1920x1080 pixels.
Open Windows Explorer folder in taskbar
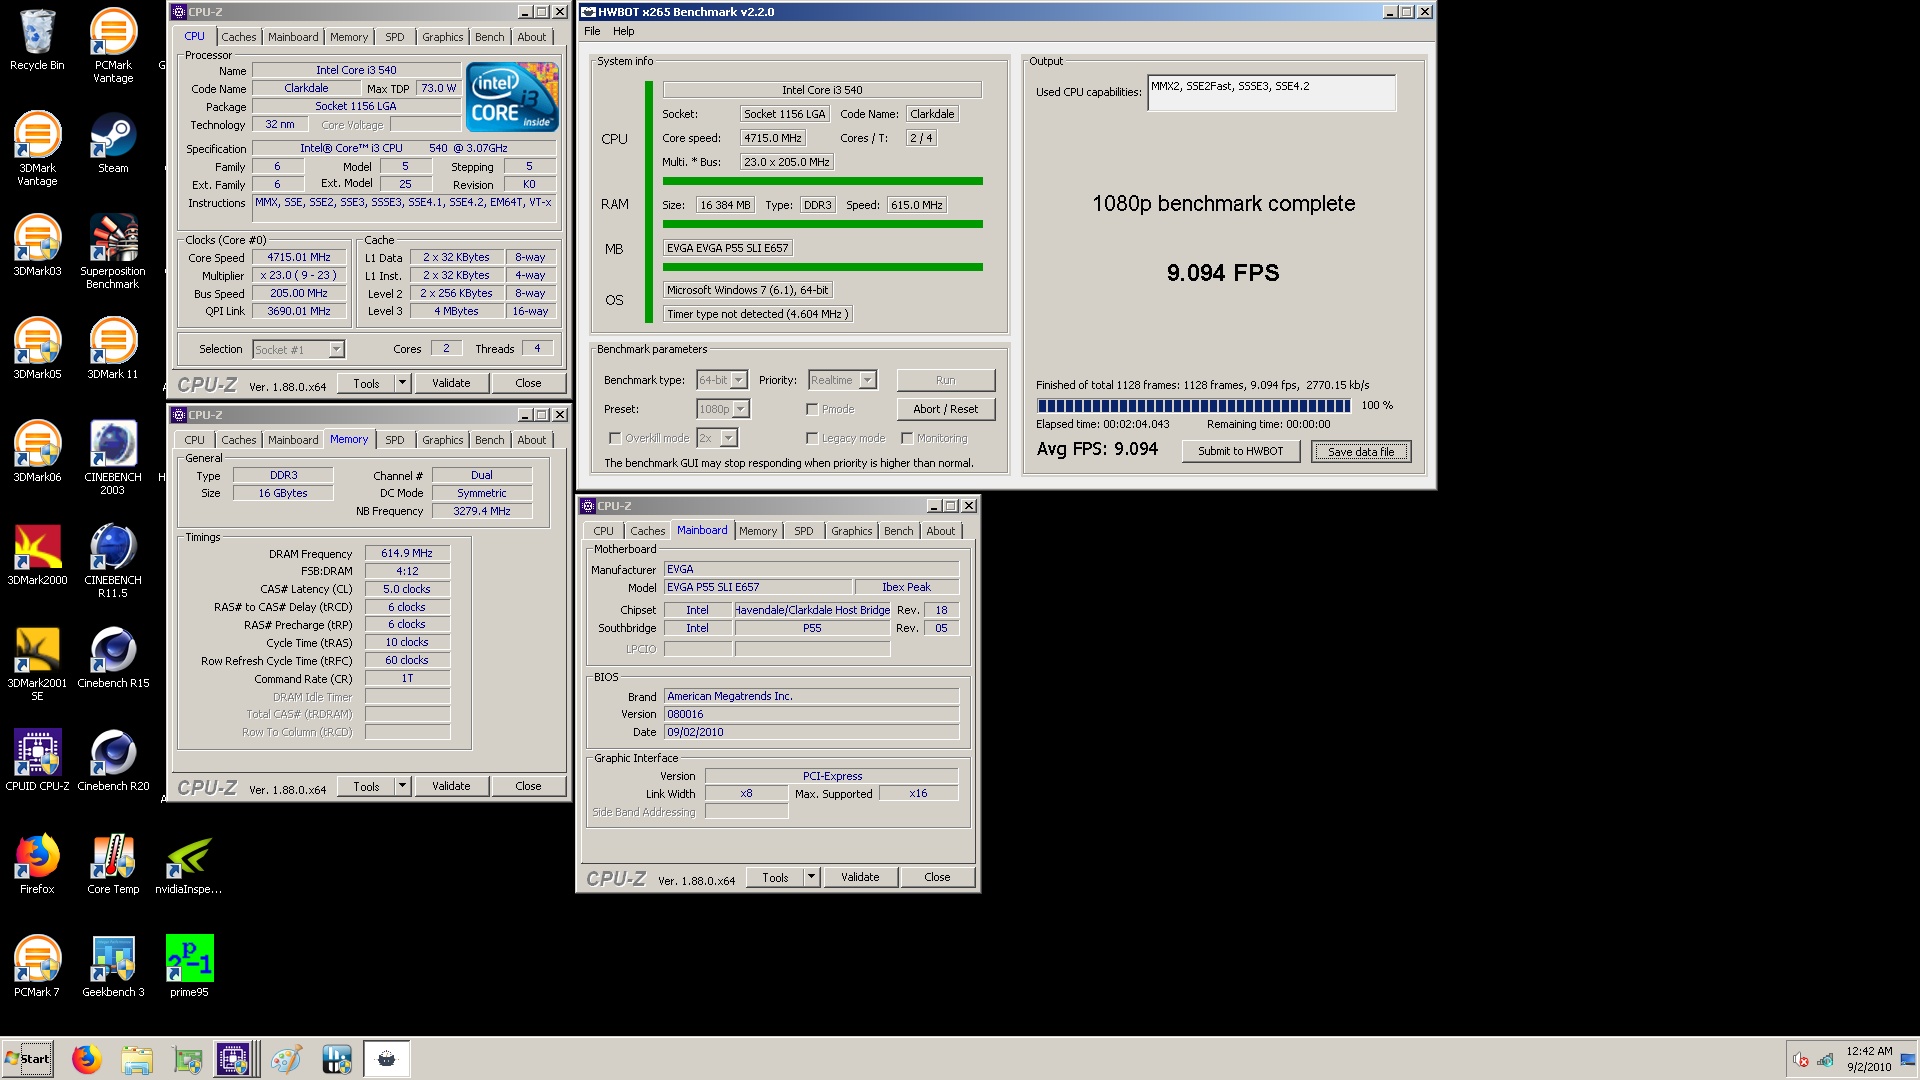pyautogui.click(x=137, y=1059)
